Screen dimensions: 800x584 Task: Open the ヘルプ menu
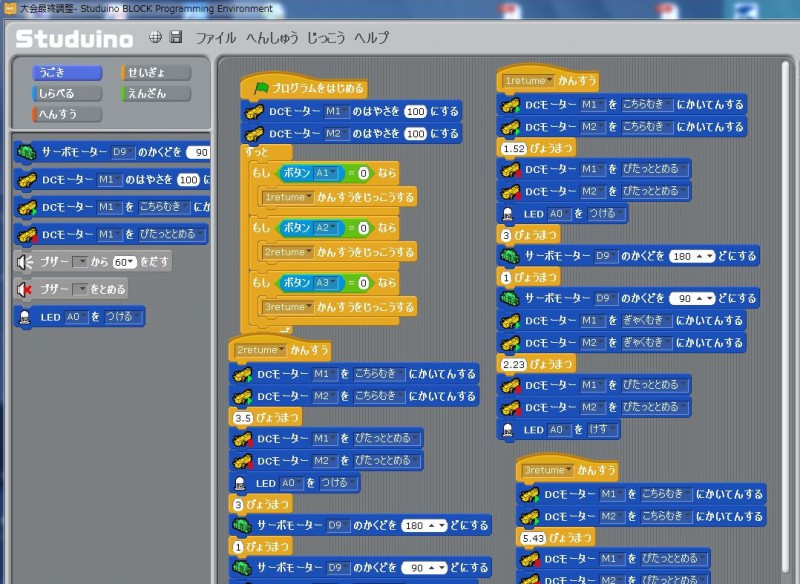[371, 38]
